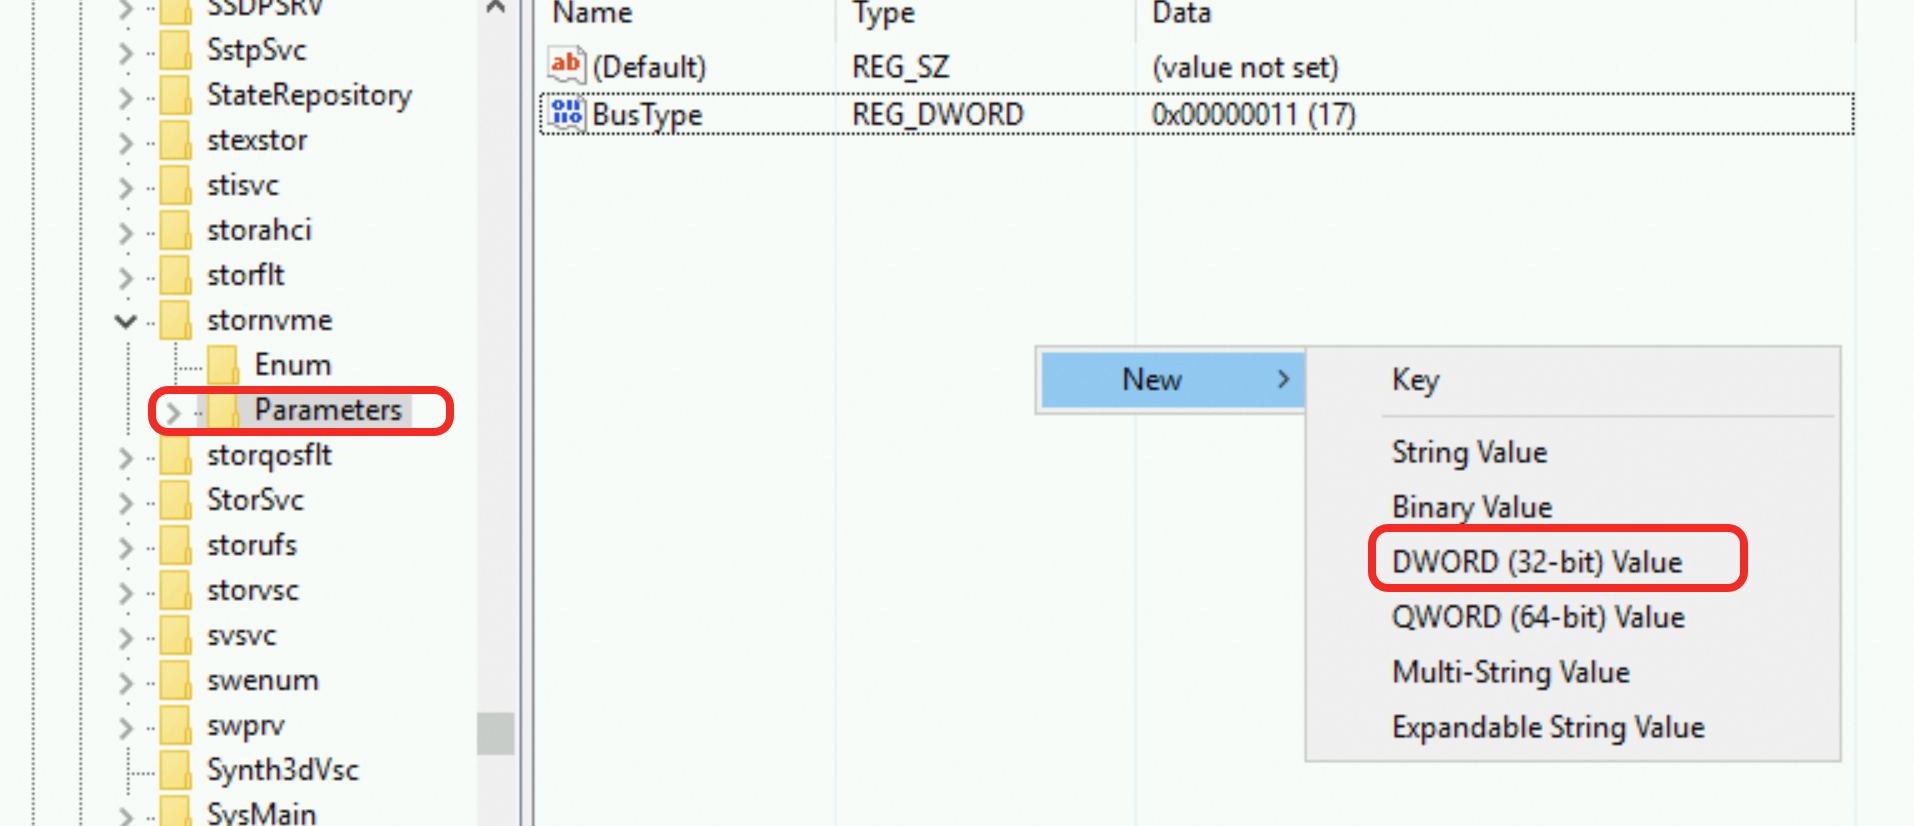Image resolution: width=1914 pixels, height=826 pixels.
Task: Expand the swprv key
Action: (126, 727)
